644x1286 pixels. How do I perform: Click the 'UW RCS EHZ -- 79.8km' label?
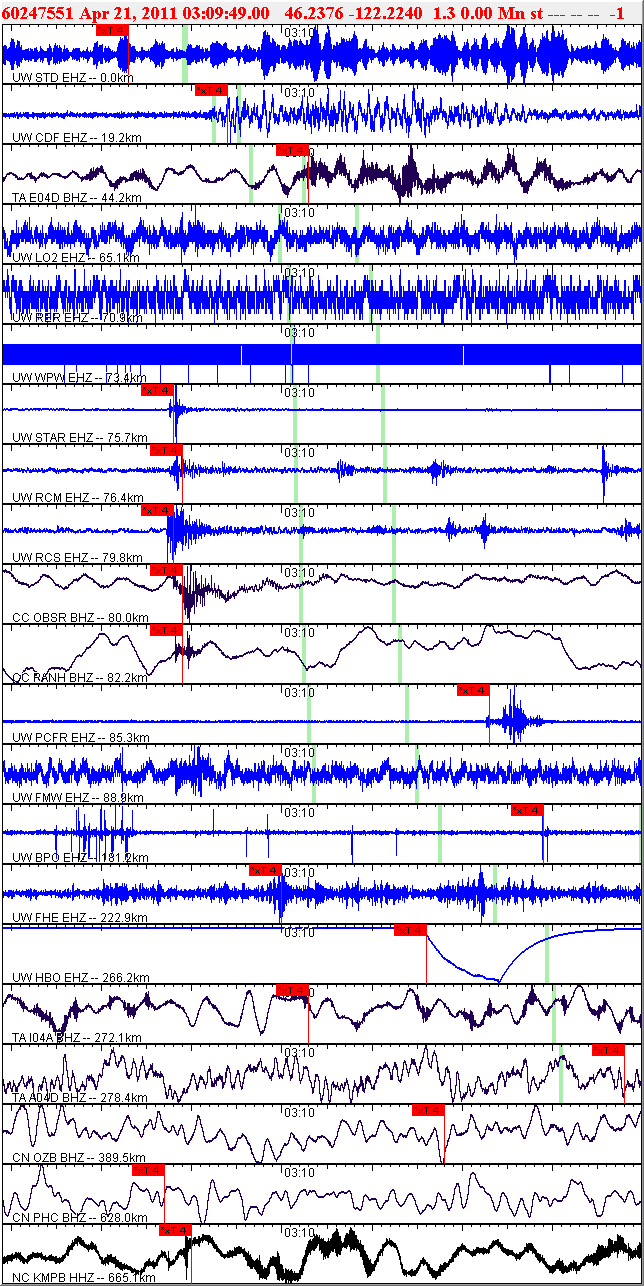pyautogui.click(x=78, y=557)
